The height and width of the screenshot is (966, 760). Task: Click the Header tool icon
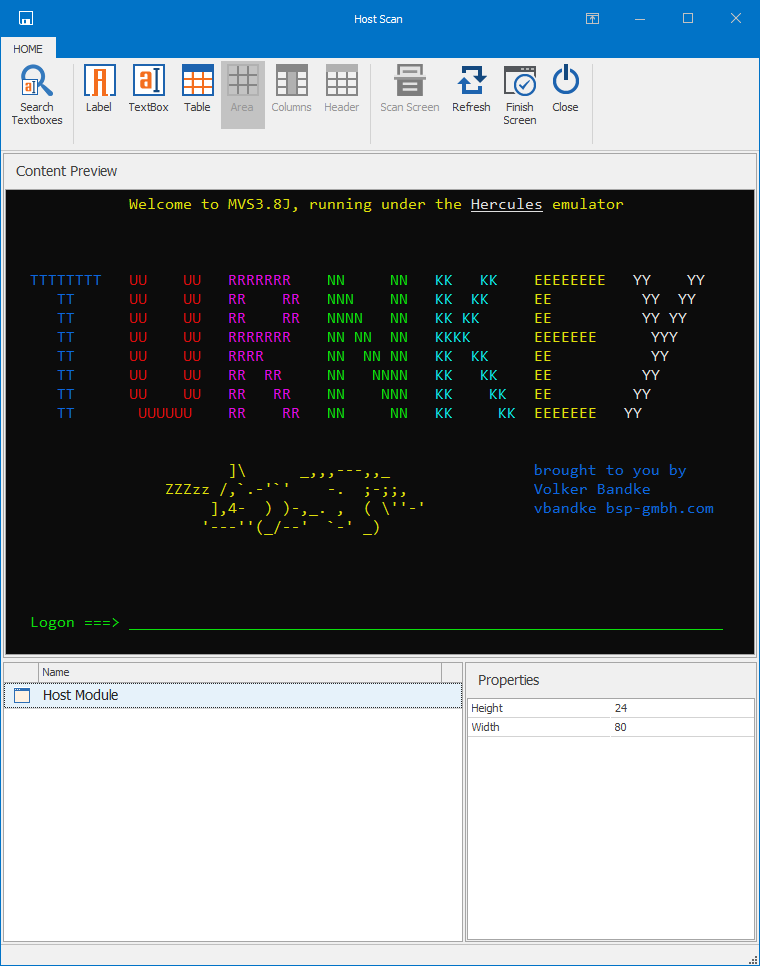point(341,82)
